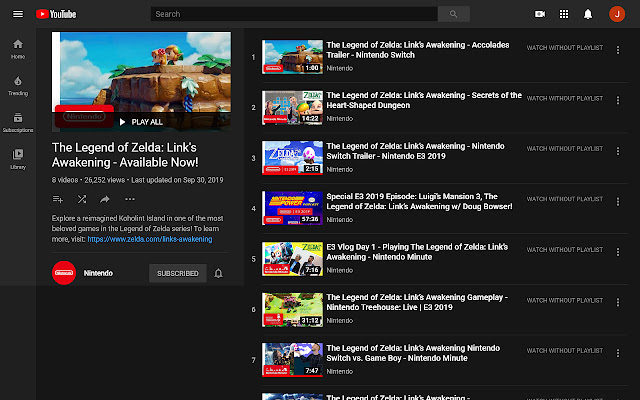Open title 'E3 Vlog Day 1' video
Viewport: 640px width, 400px height.
(x=417, y=252)
